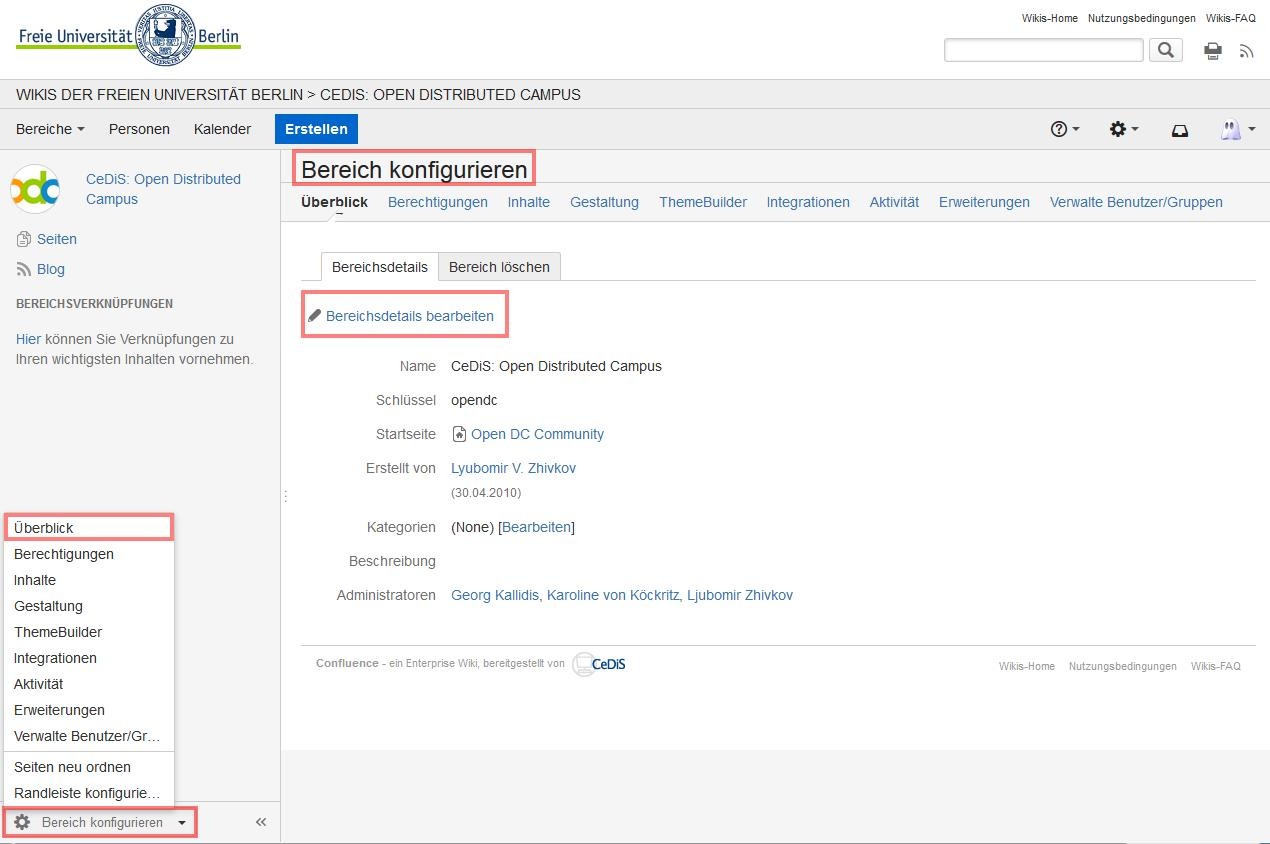Click CeDiS: Open Distributed Campus sidebar title
Screen dimensions: 1270x844
click(x=163, y=189)
